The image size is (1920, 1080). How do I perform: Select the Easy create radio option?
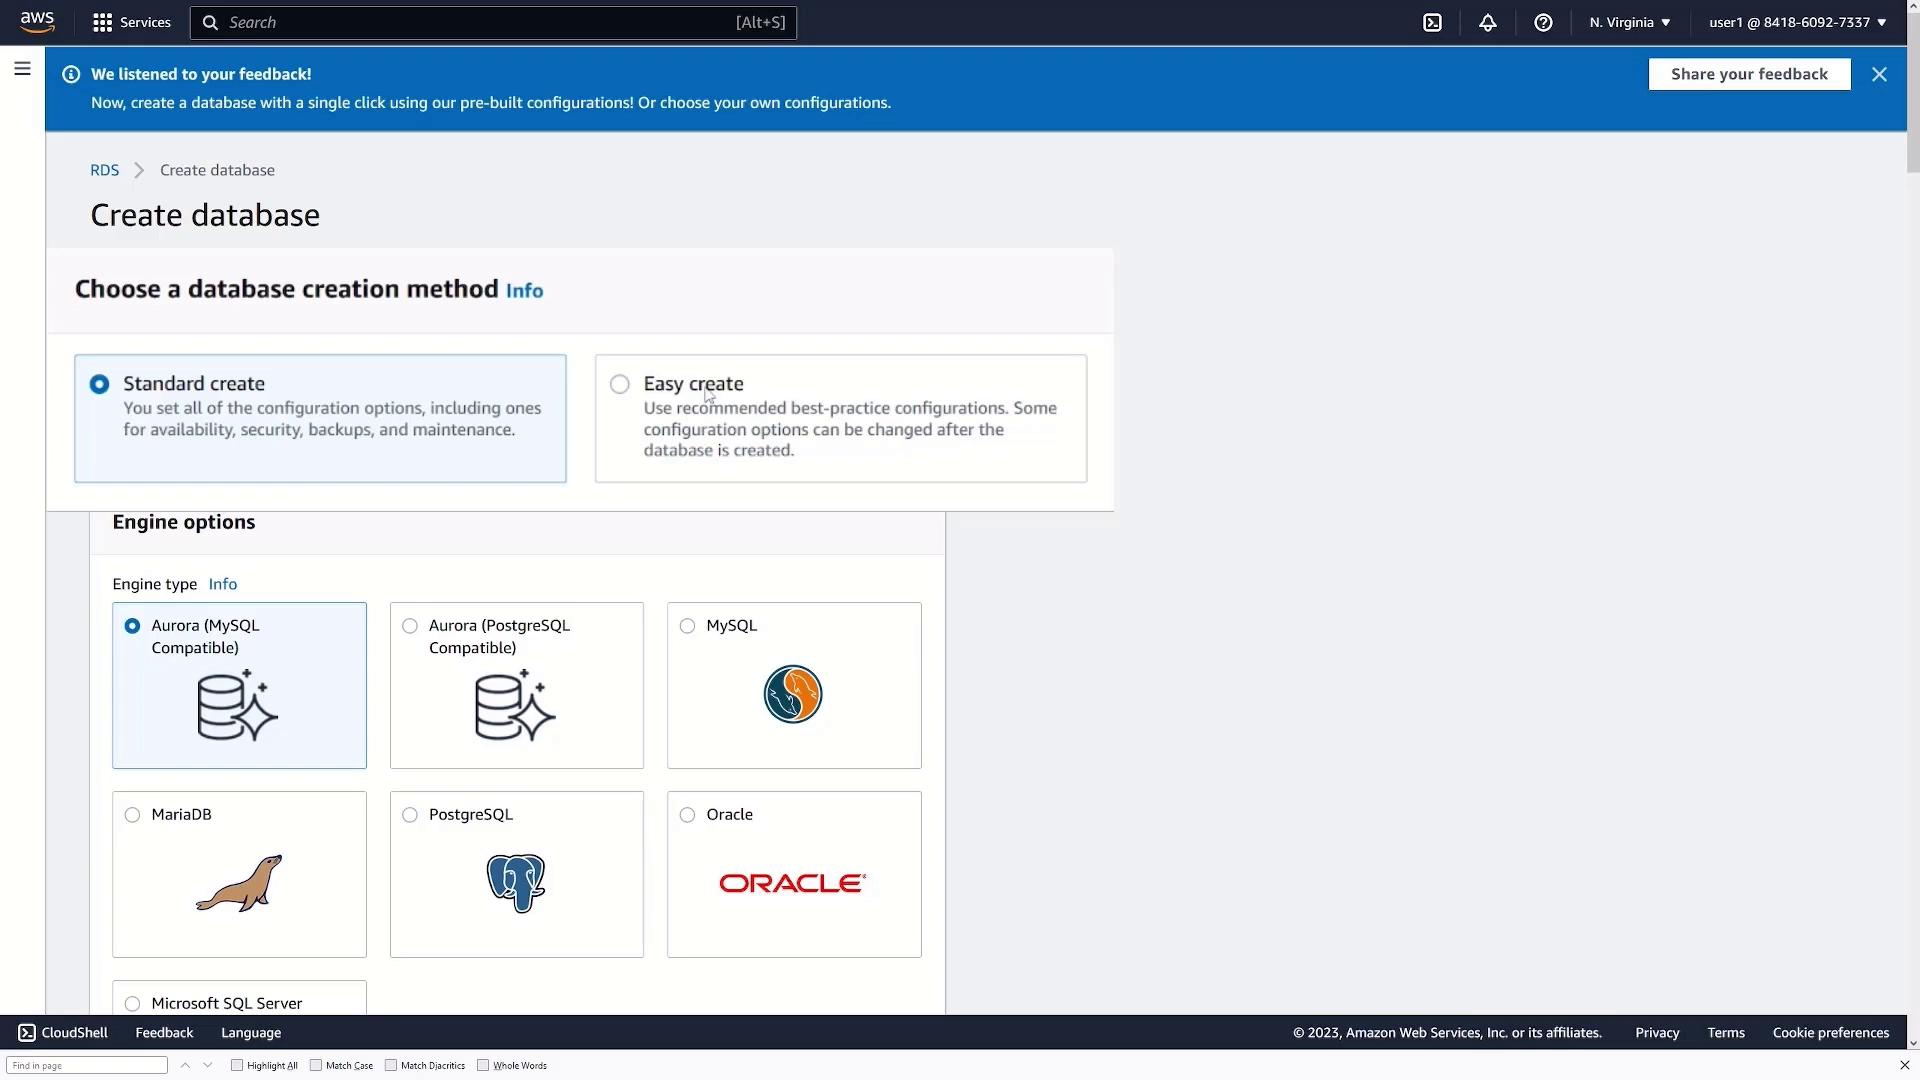coord(620,384)
